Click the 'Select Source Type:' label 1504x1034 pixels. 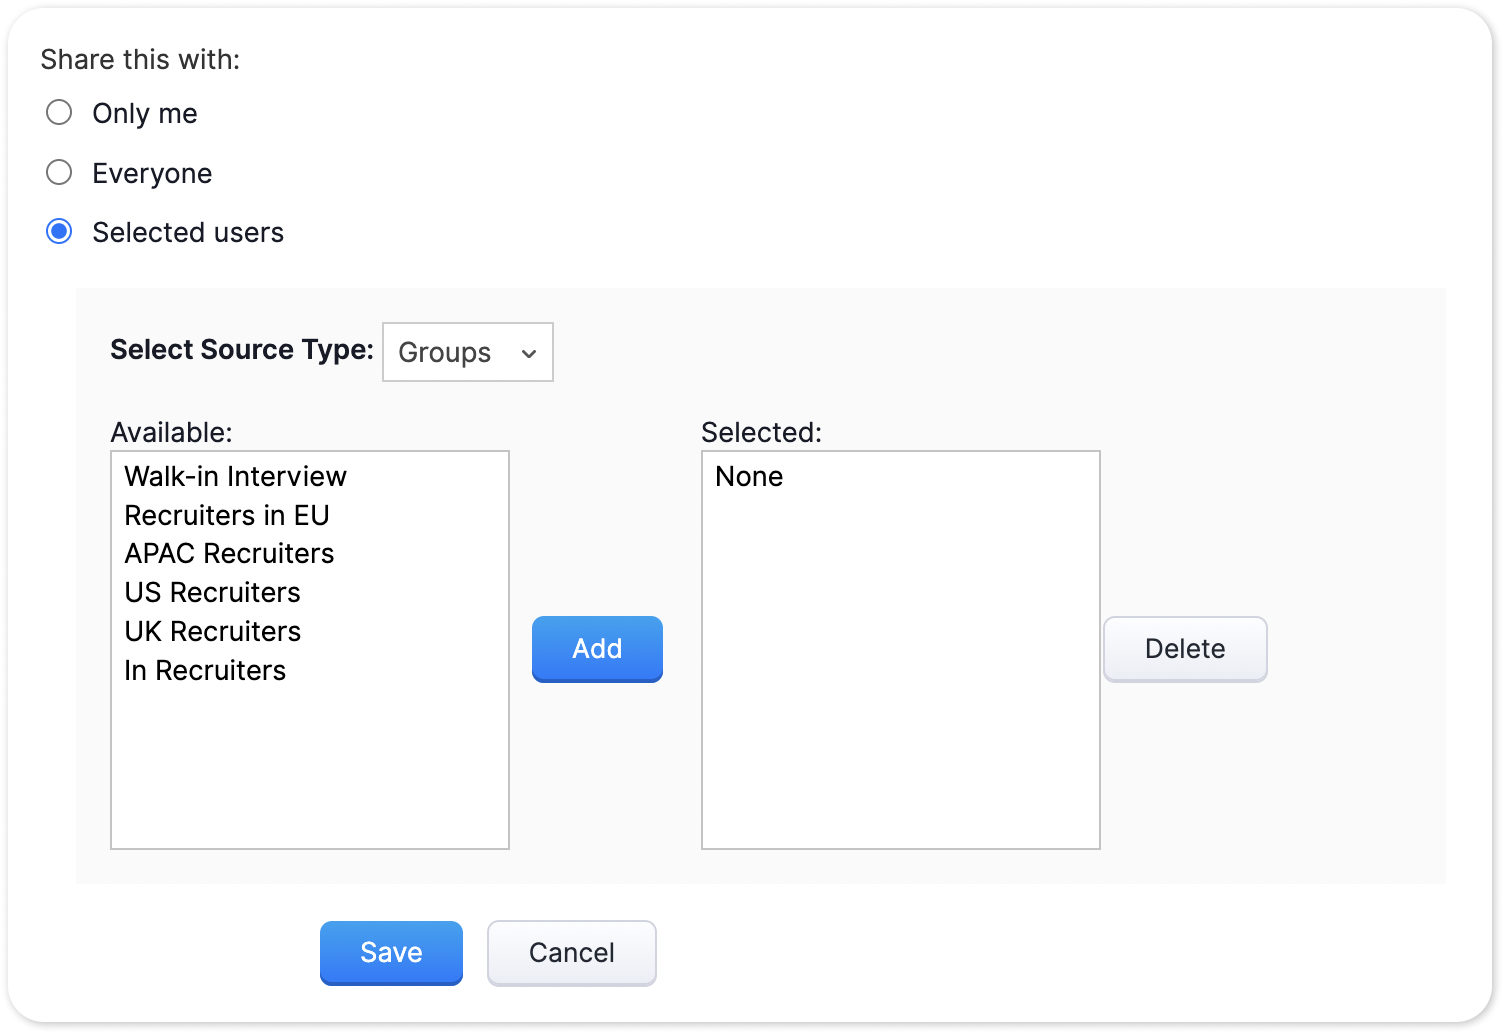(x=241, y=350)
